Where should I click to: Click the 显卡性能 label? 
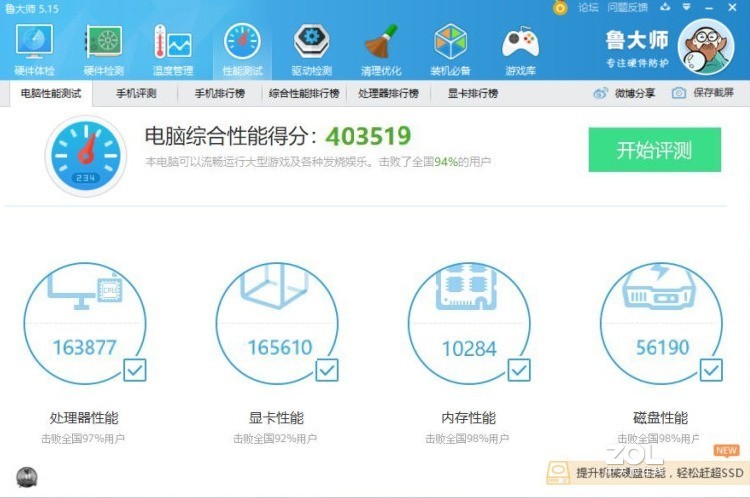(x=276, y=418)
